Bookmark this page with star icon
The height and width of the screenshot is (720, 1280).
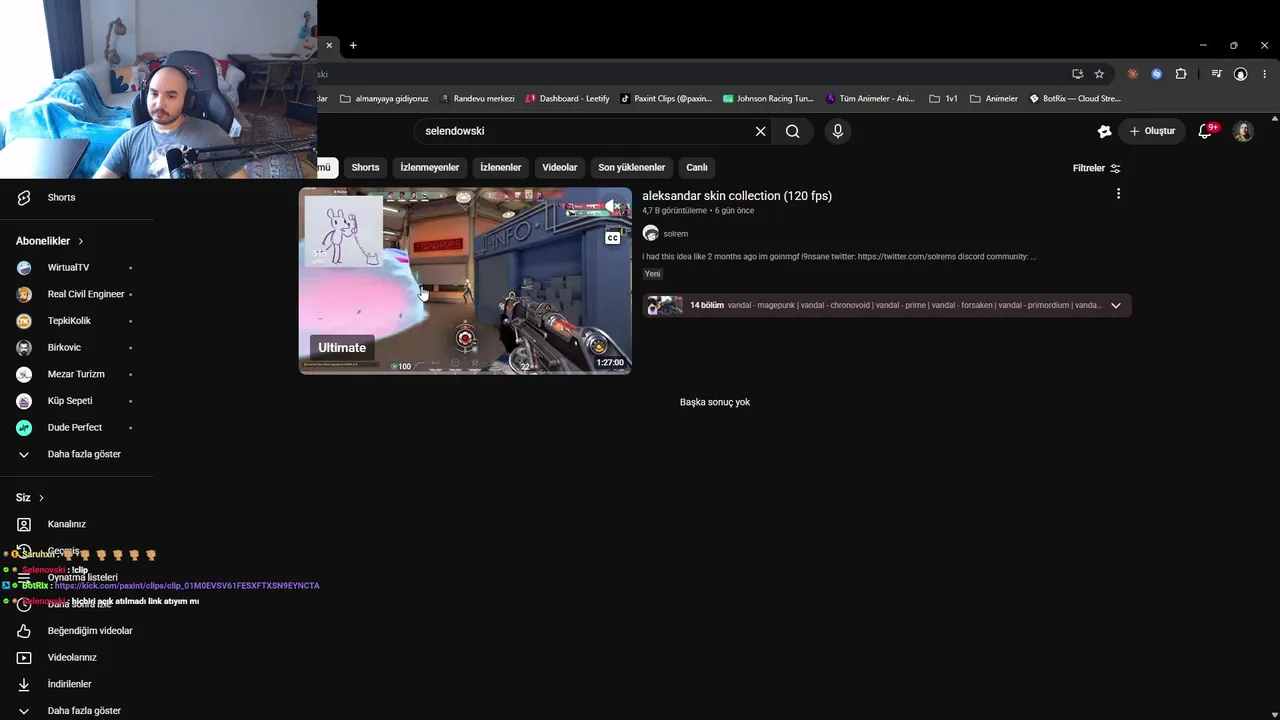pyautogui.click(x=1099, y=74)
